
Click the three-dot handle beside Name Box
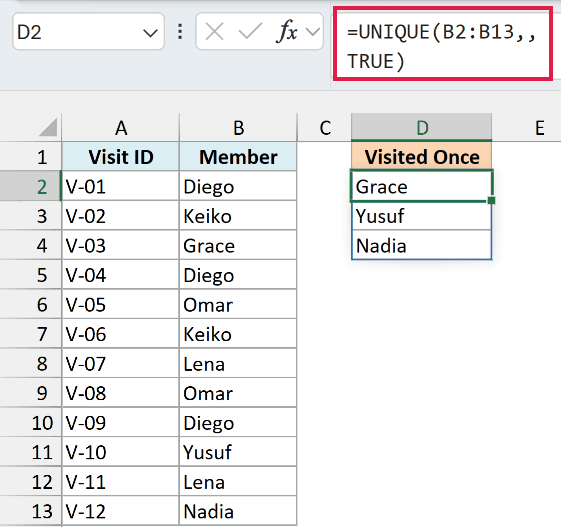coord(180,31)
